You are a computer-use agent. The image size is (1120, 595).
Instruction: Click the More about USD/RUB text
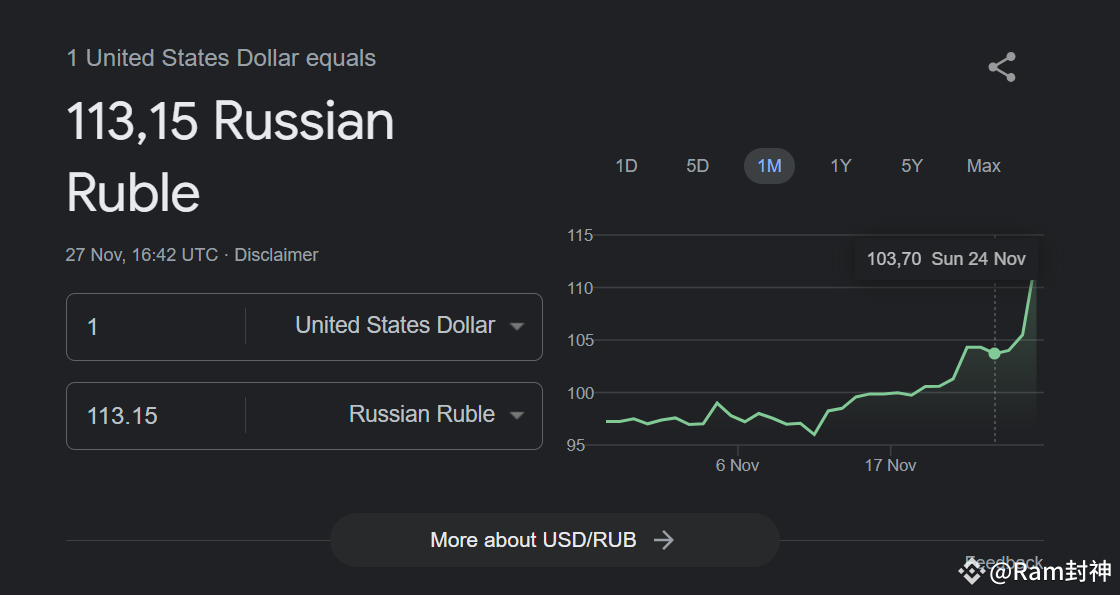(x=533, y=540)
